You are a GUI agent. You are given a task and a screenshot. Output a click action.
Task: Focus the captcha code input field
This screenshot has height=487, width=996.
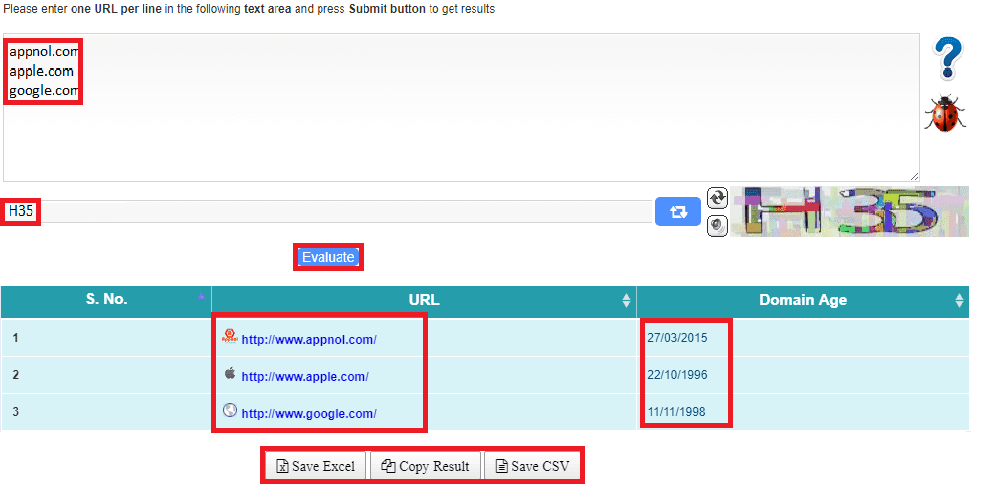327,211
